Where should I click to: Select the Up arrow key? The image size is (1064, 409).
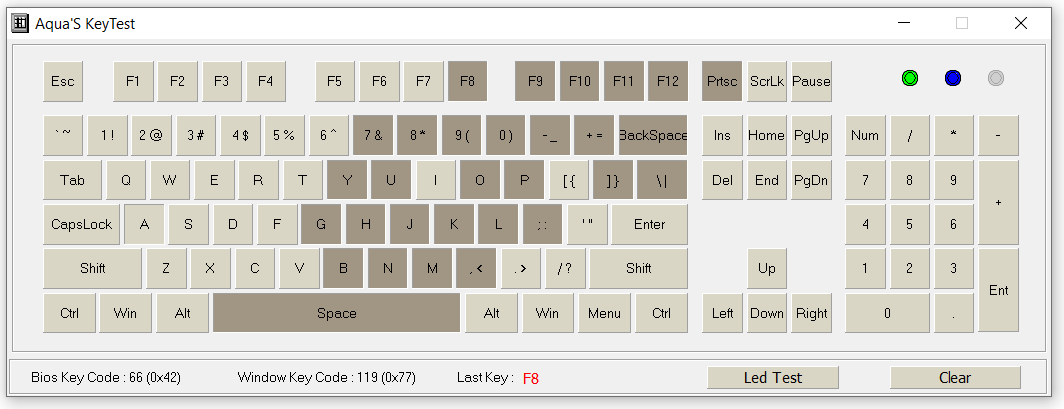tap(767, 268)
